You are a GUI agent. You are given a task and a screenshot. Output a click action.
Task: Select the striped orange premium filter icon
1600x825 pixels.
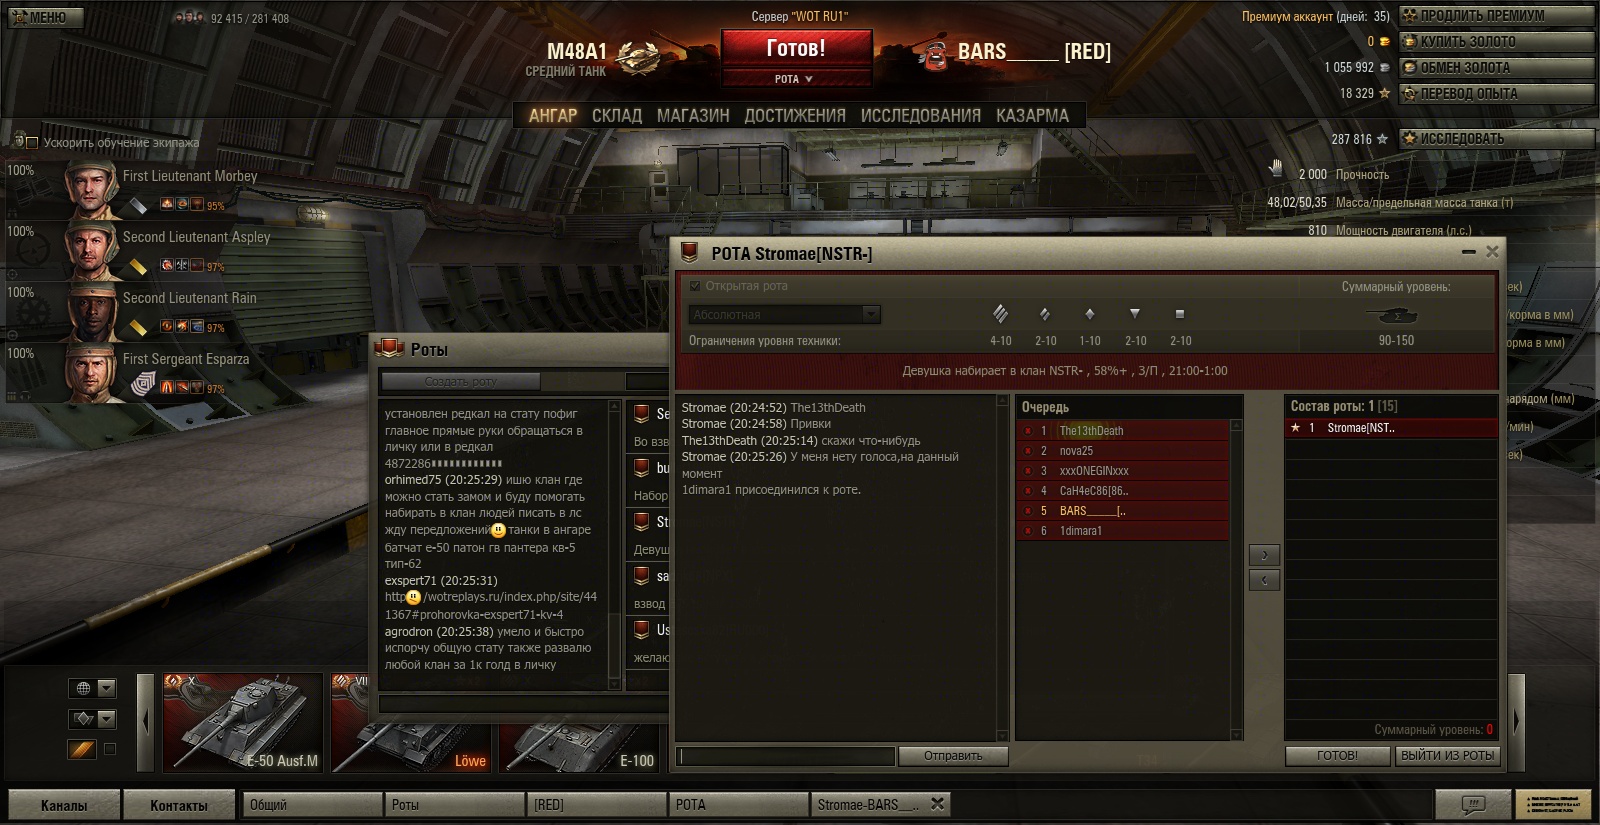pyautogui.click(x=82, y=749)
